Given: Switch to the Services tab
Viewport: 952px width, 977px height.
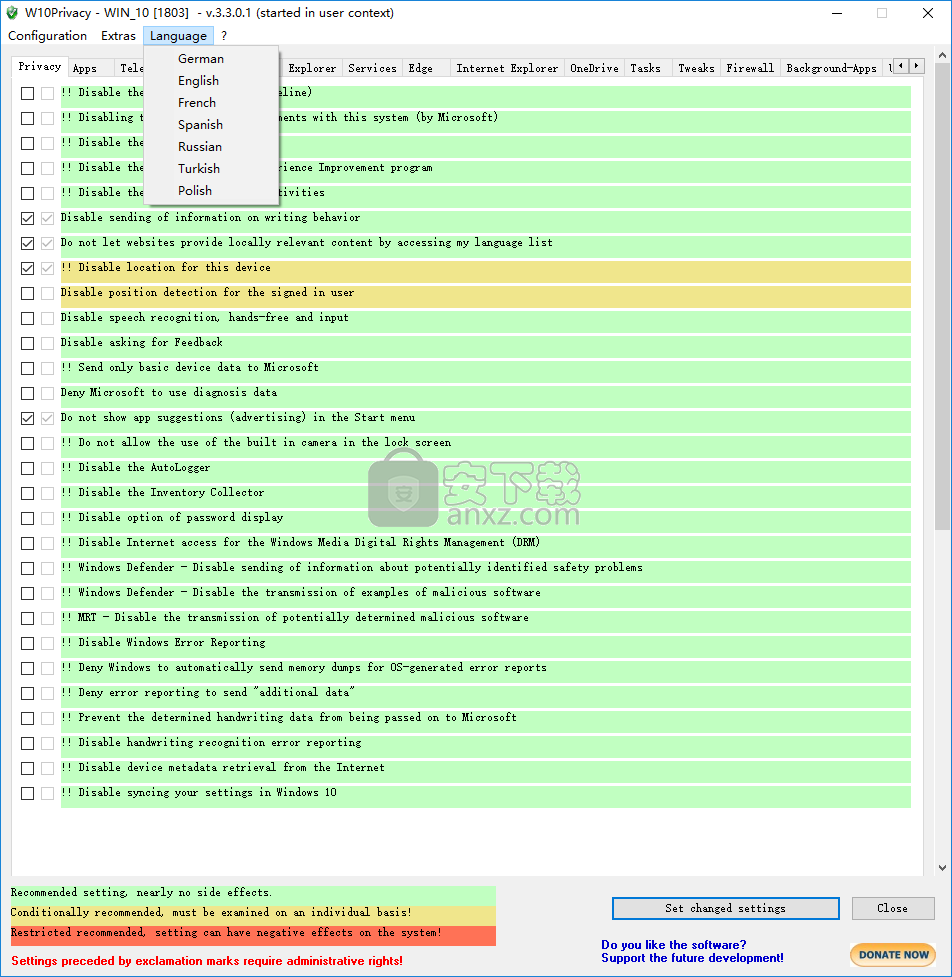Looking at the screenshot, I should (x=372, y=69).
